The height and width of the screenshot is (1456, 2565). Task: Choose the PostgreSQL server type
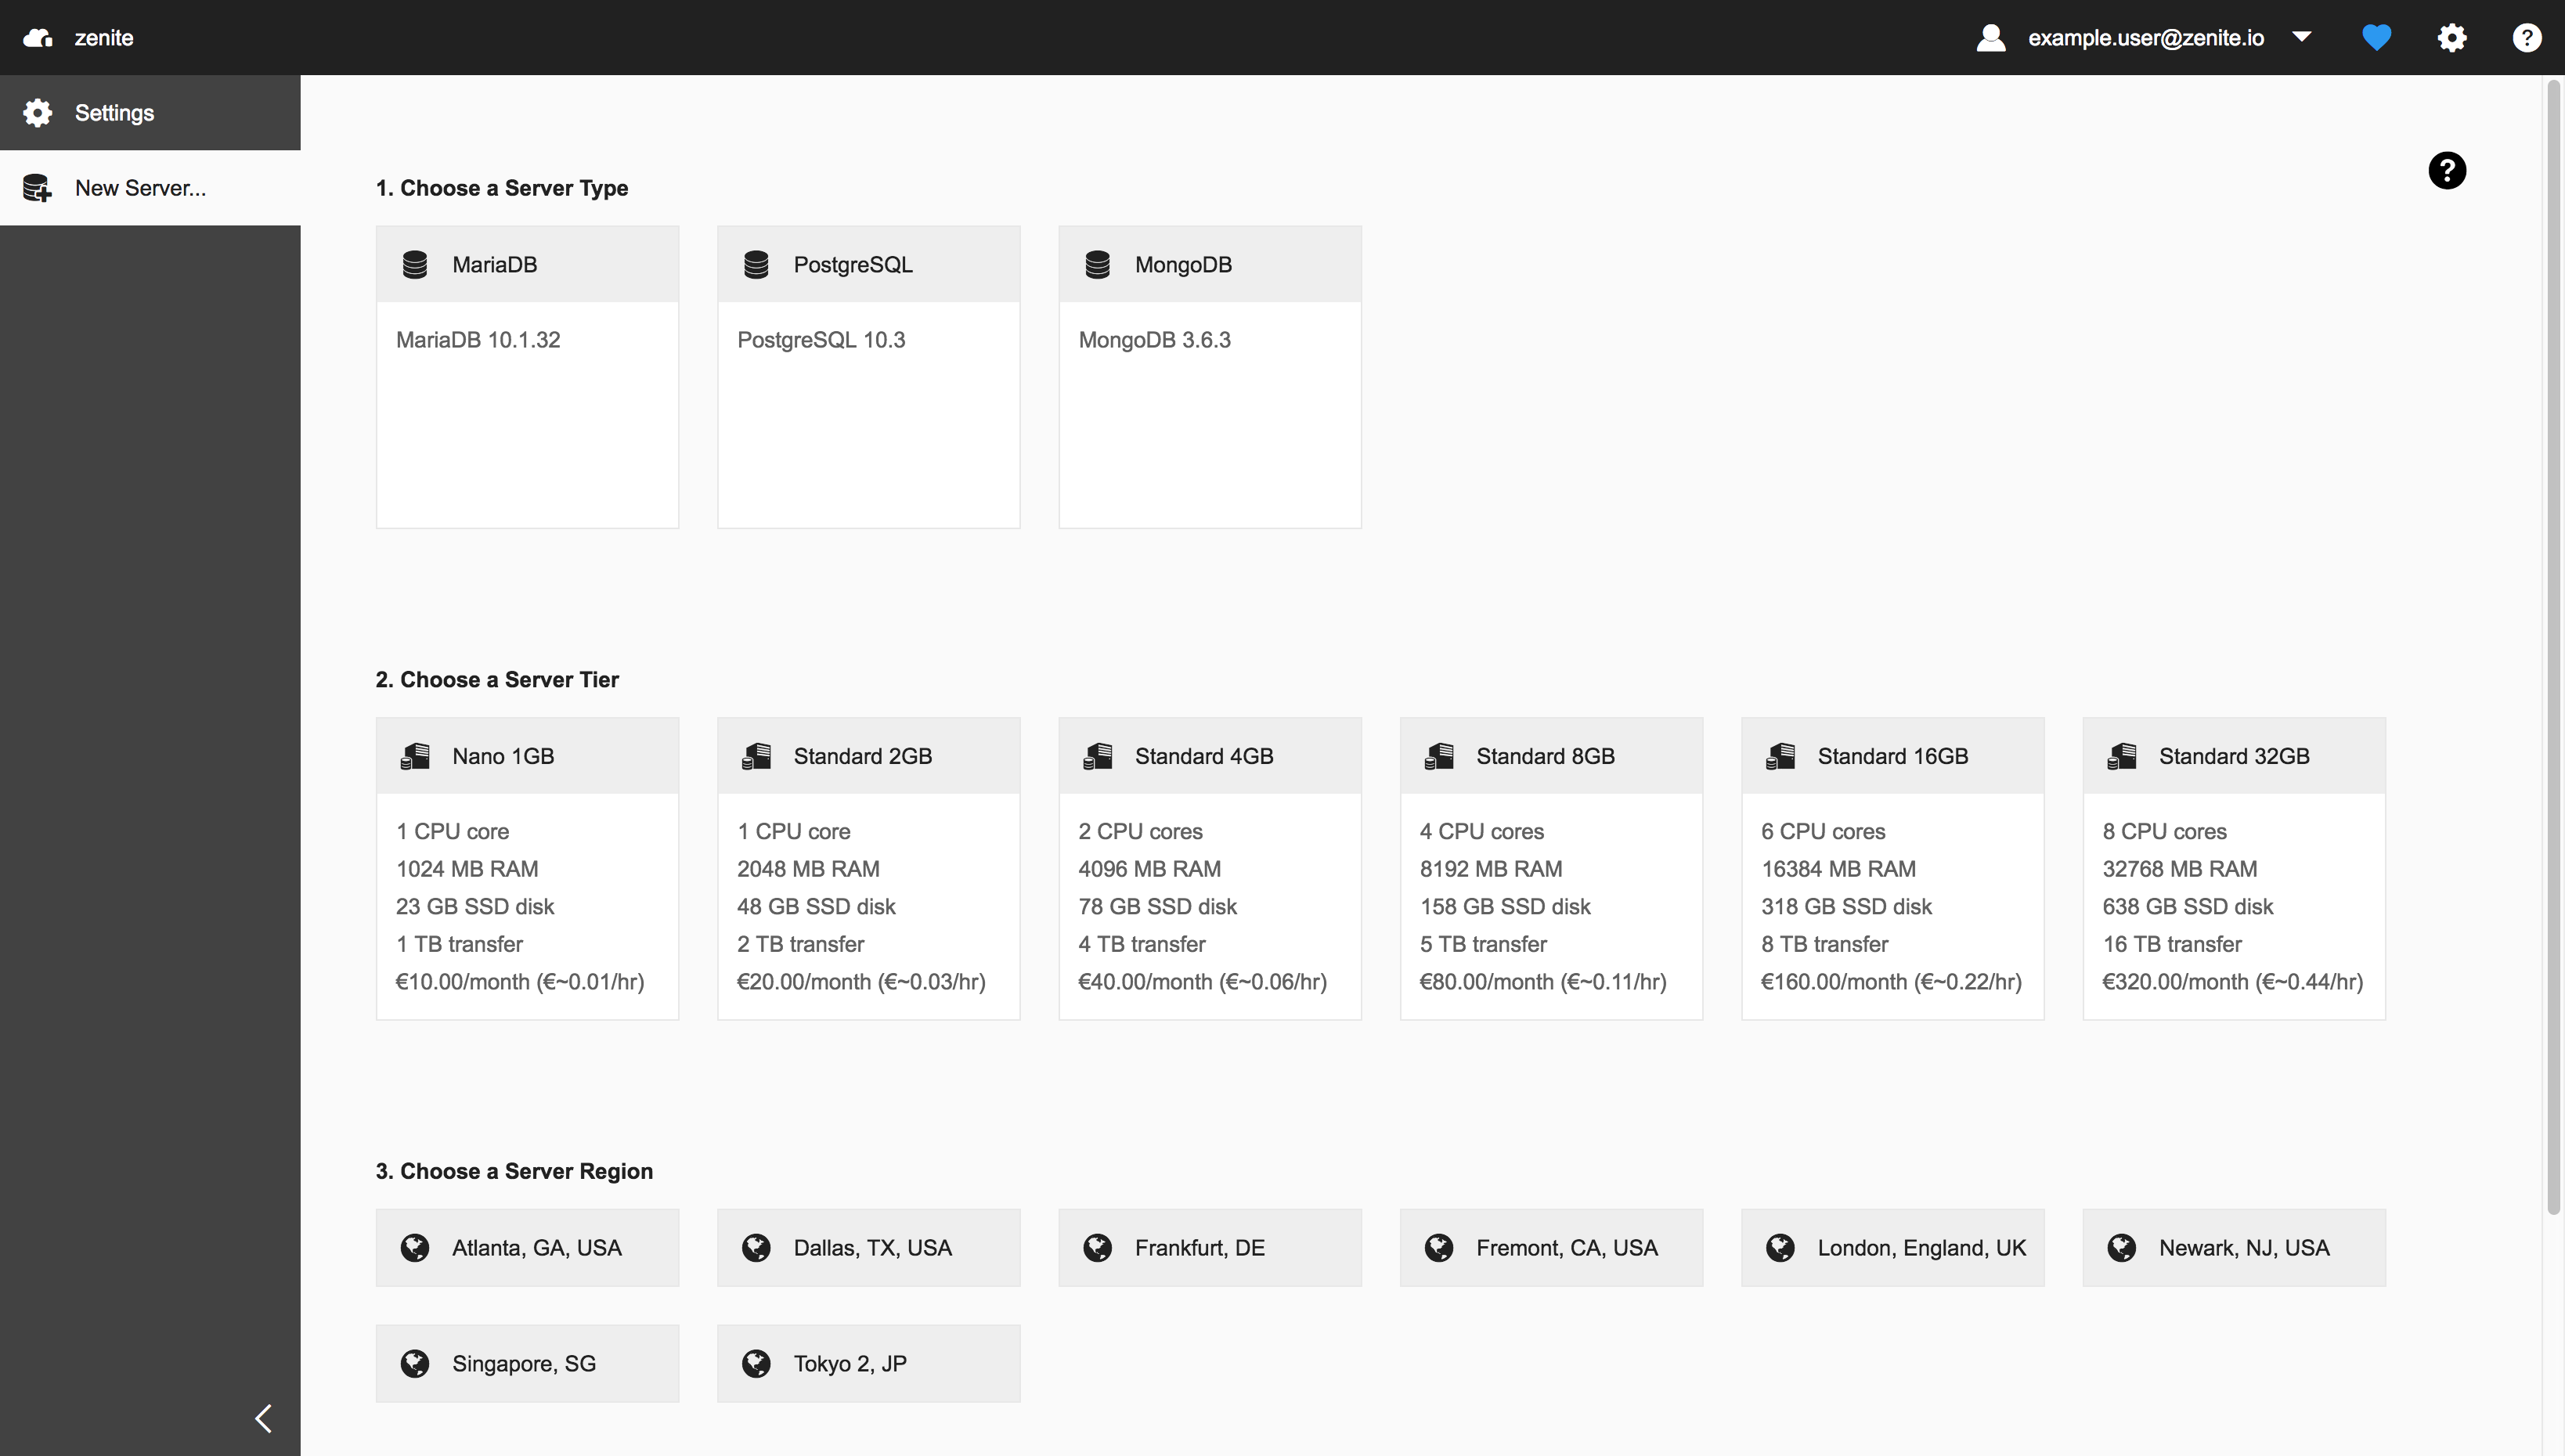(x=868, y=376)
